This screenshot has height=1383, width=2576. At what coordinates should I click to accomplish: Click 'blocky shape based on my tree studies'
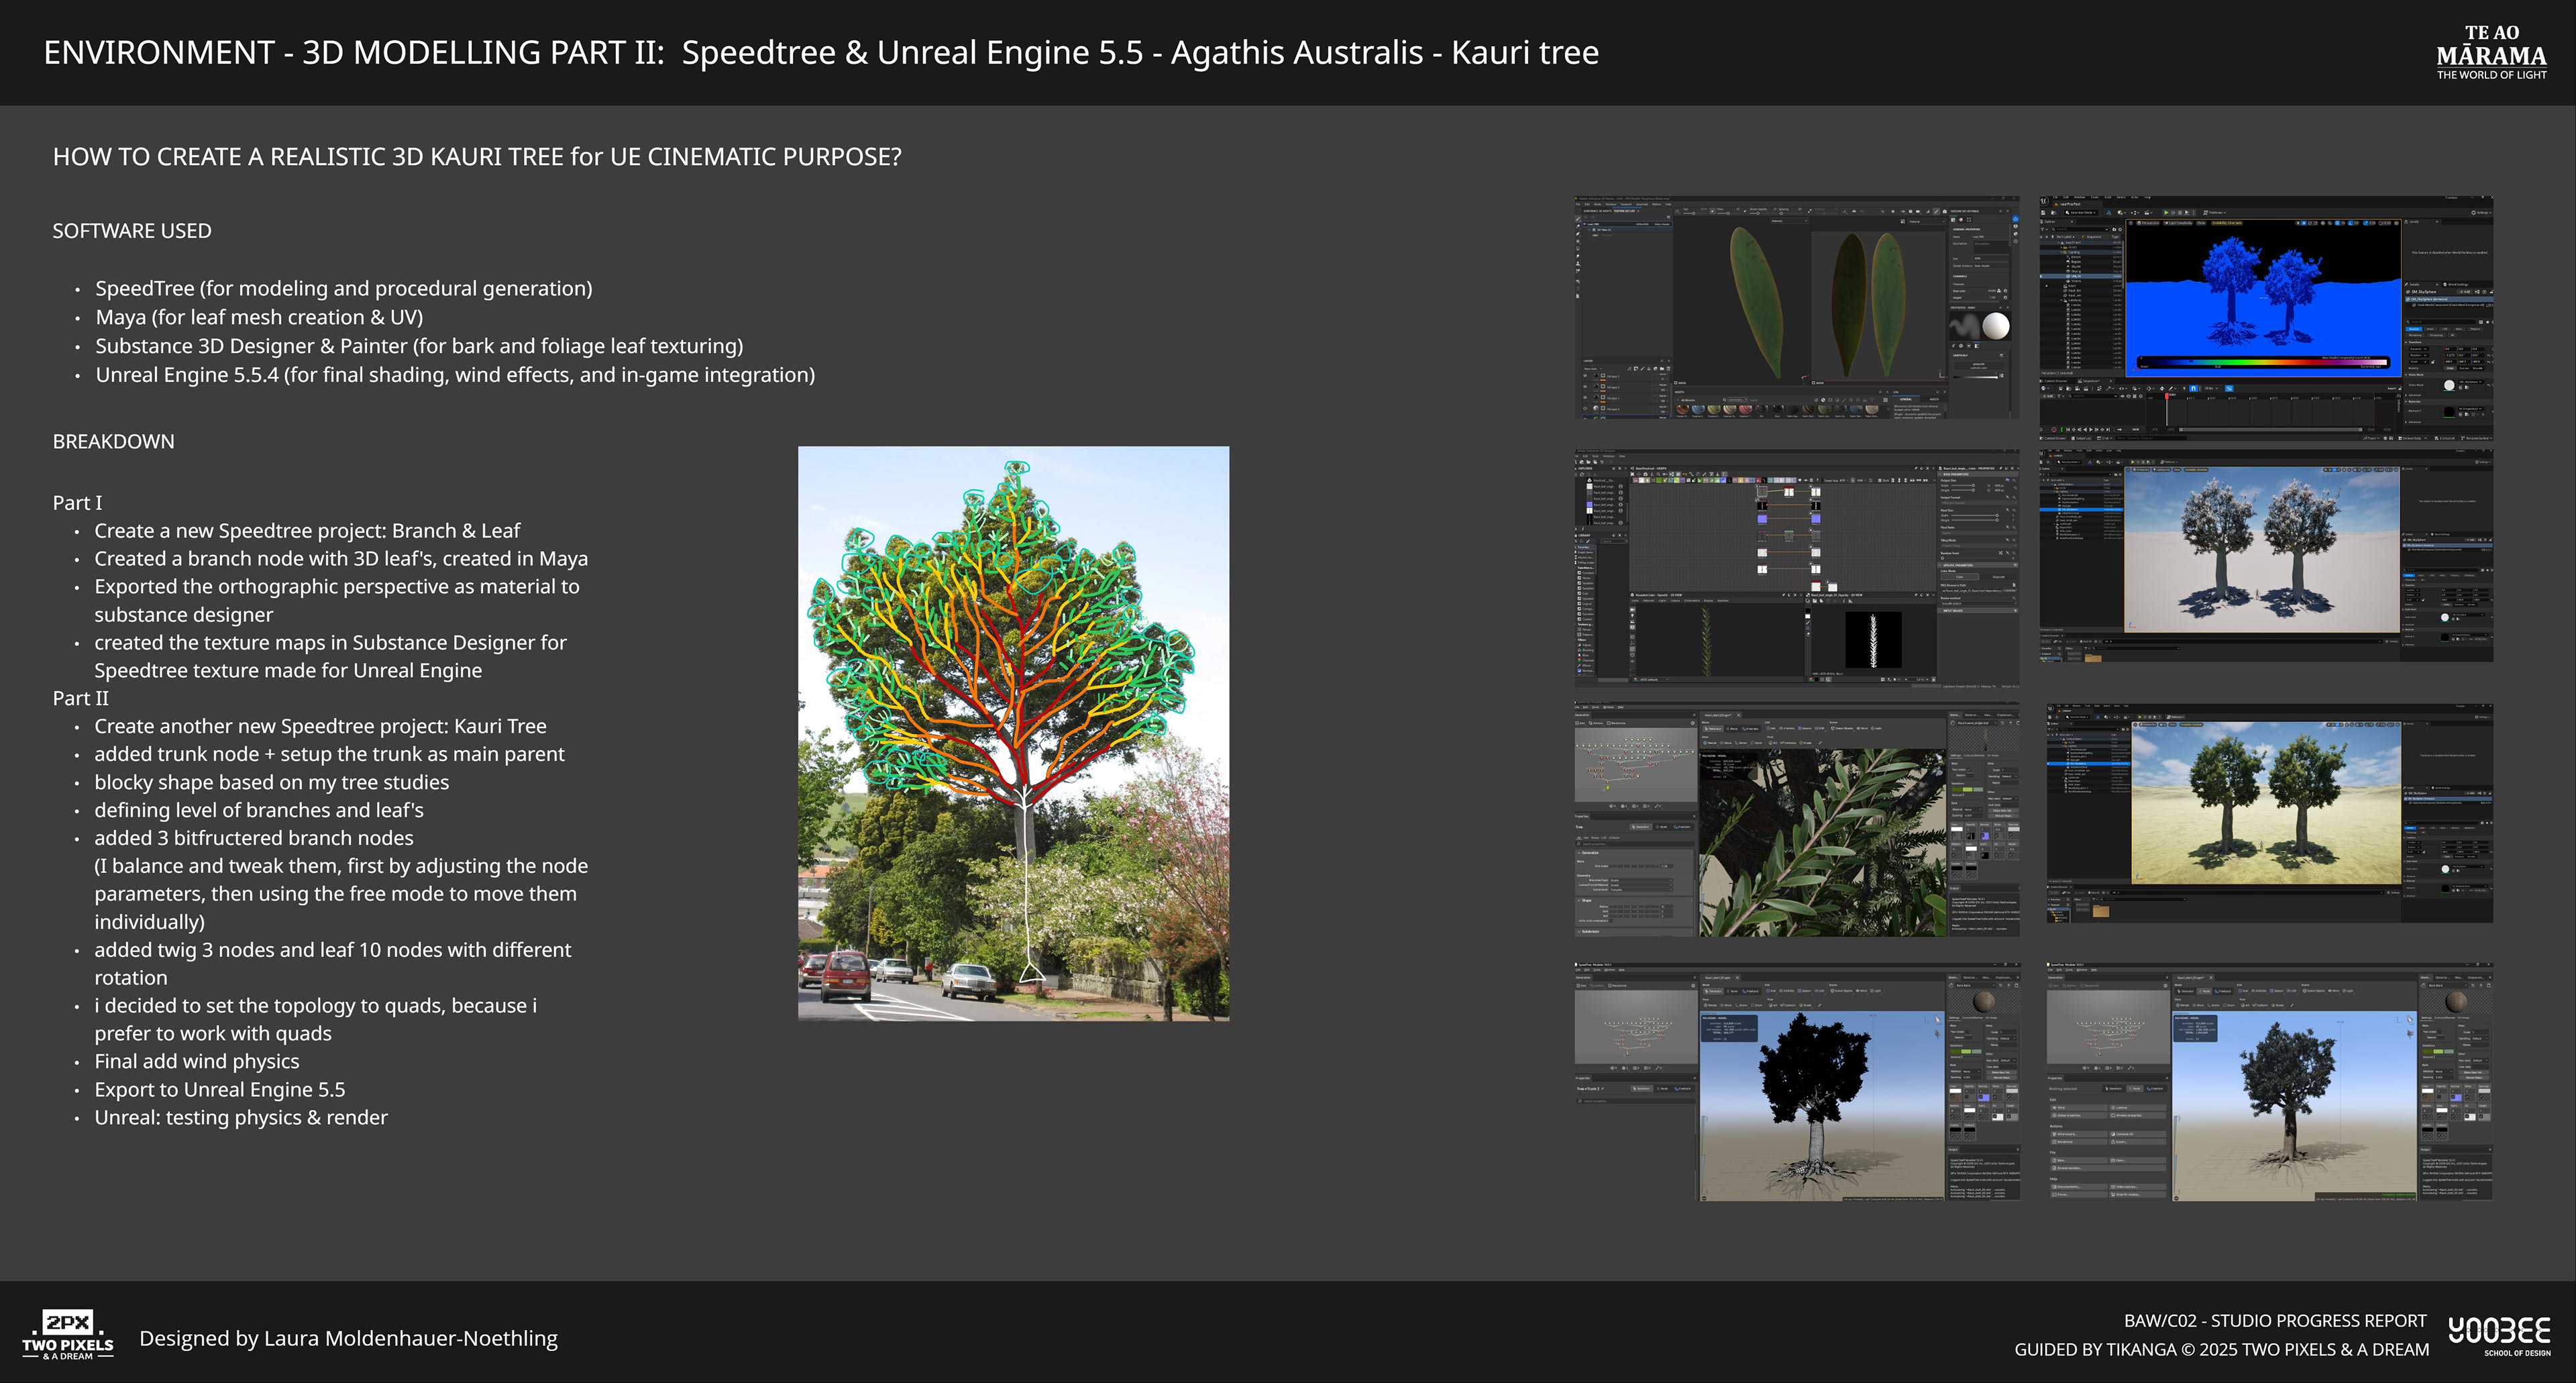tap(272, 782)
